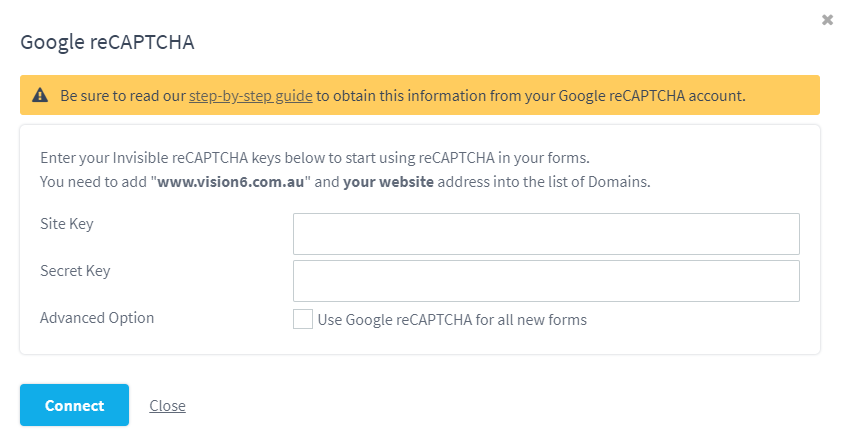Click the "Use Google reCAPTCHA for all new forms" label
This screenshot has width=846, height=442.
(452, 319)
